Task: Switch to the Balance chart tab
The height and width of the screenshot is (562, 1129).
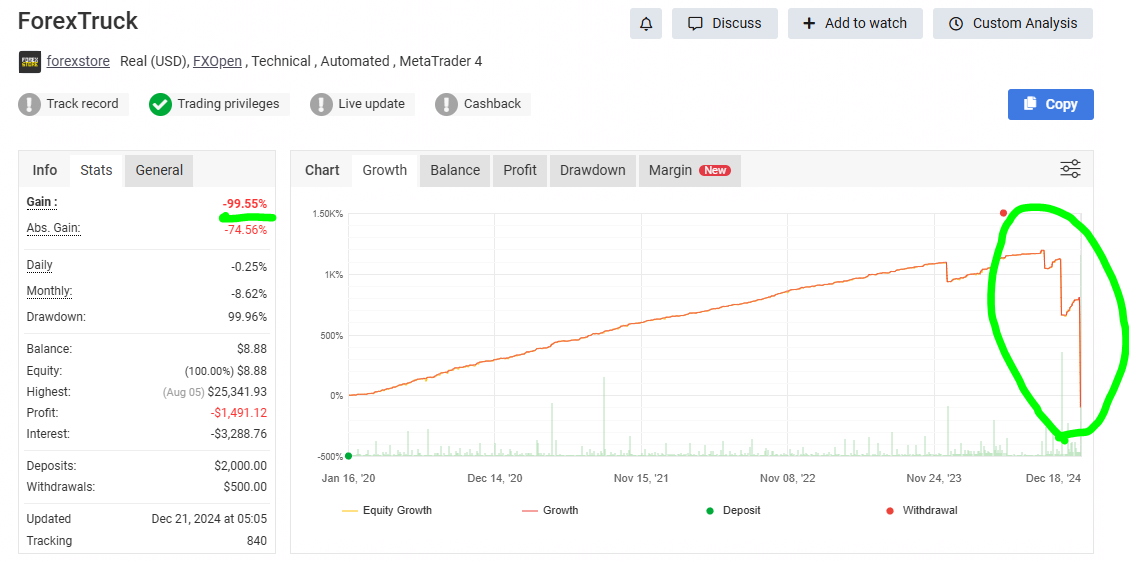Action: pos(455,171)
